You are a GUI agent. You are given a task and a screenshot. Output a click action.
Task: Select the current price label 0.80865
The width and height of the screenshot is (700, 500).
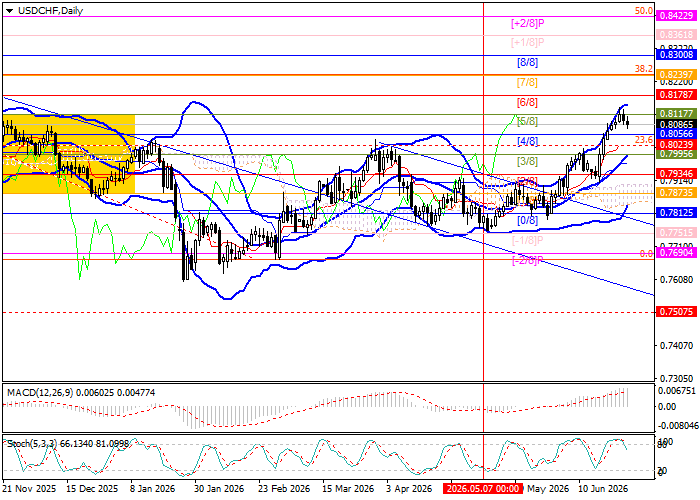pyautogui.click(x=676, y=124)
